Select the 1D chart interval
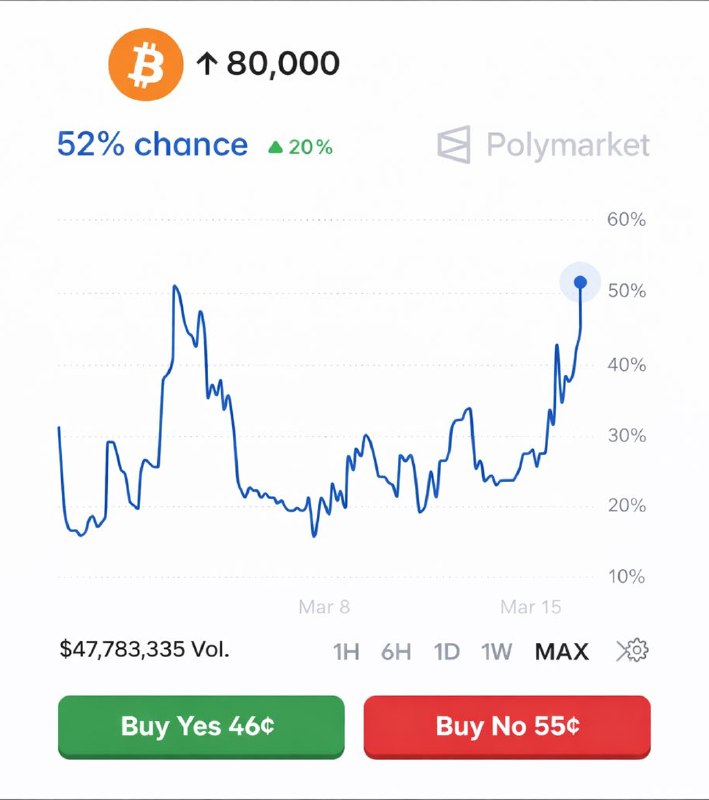709x800 pixels. click(447, 651)
